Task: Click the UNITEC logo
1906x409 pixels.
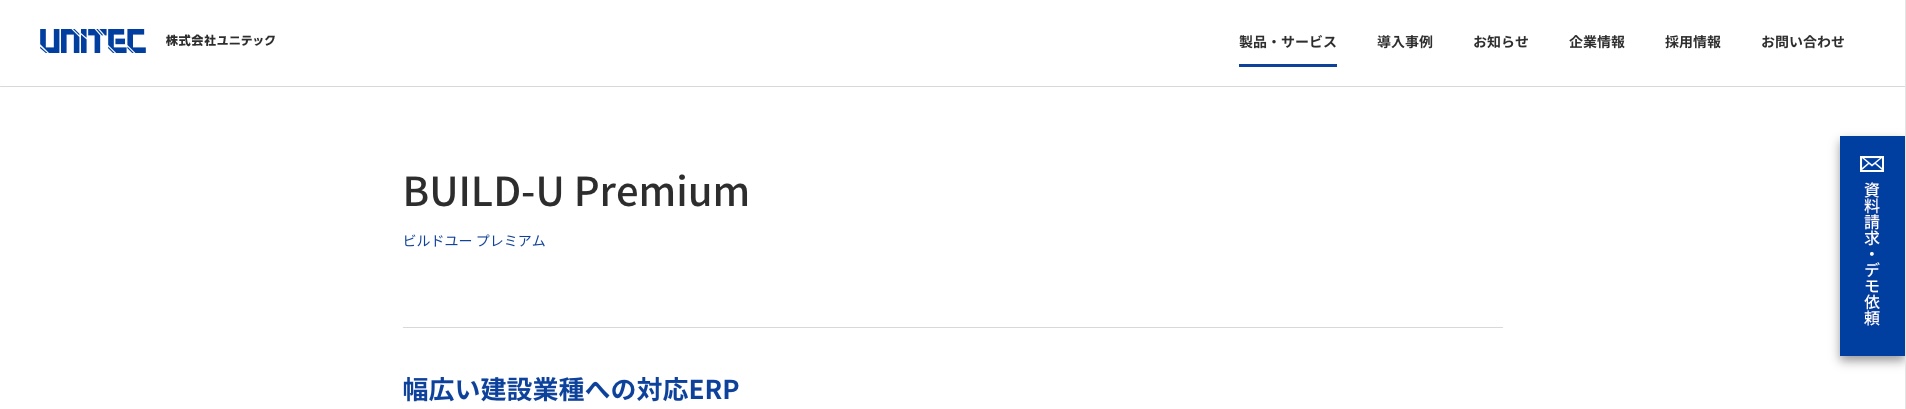Action: [x=92, y=41]
